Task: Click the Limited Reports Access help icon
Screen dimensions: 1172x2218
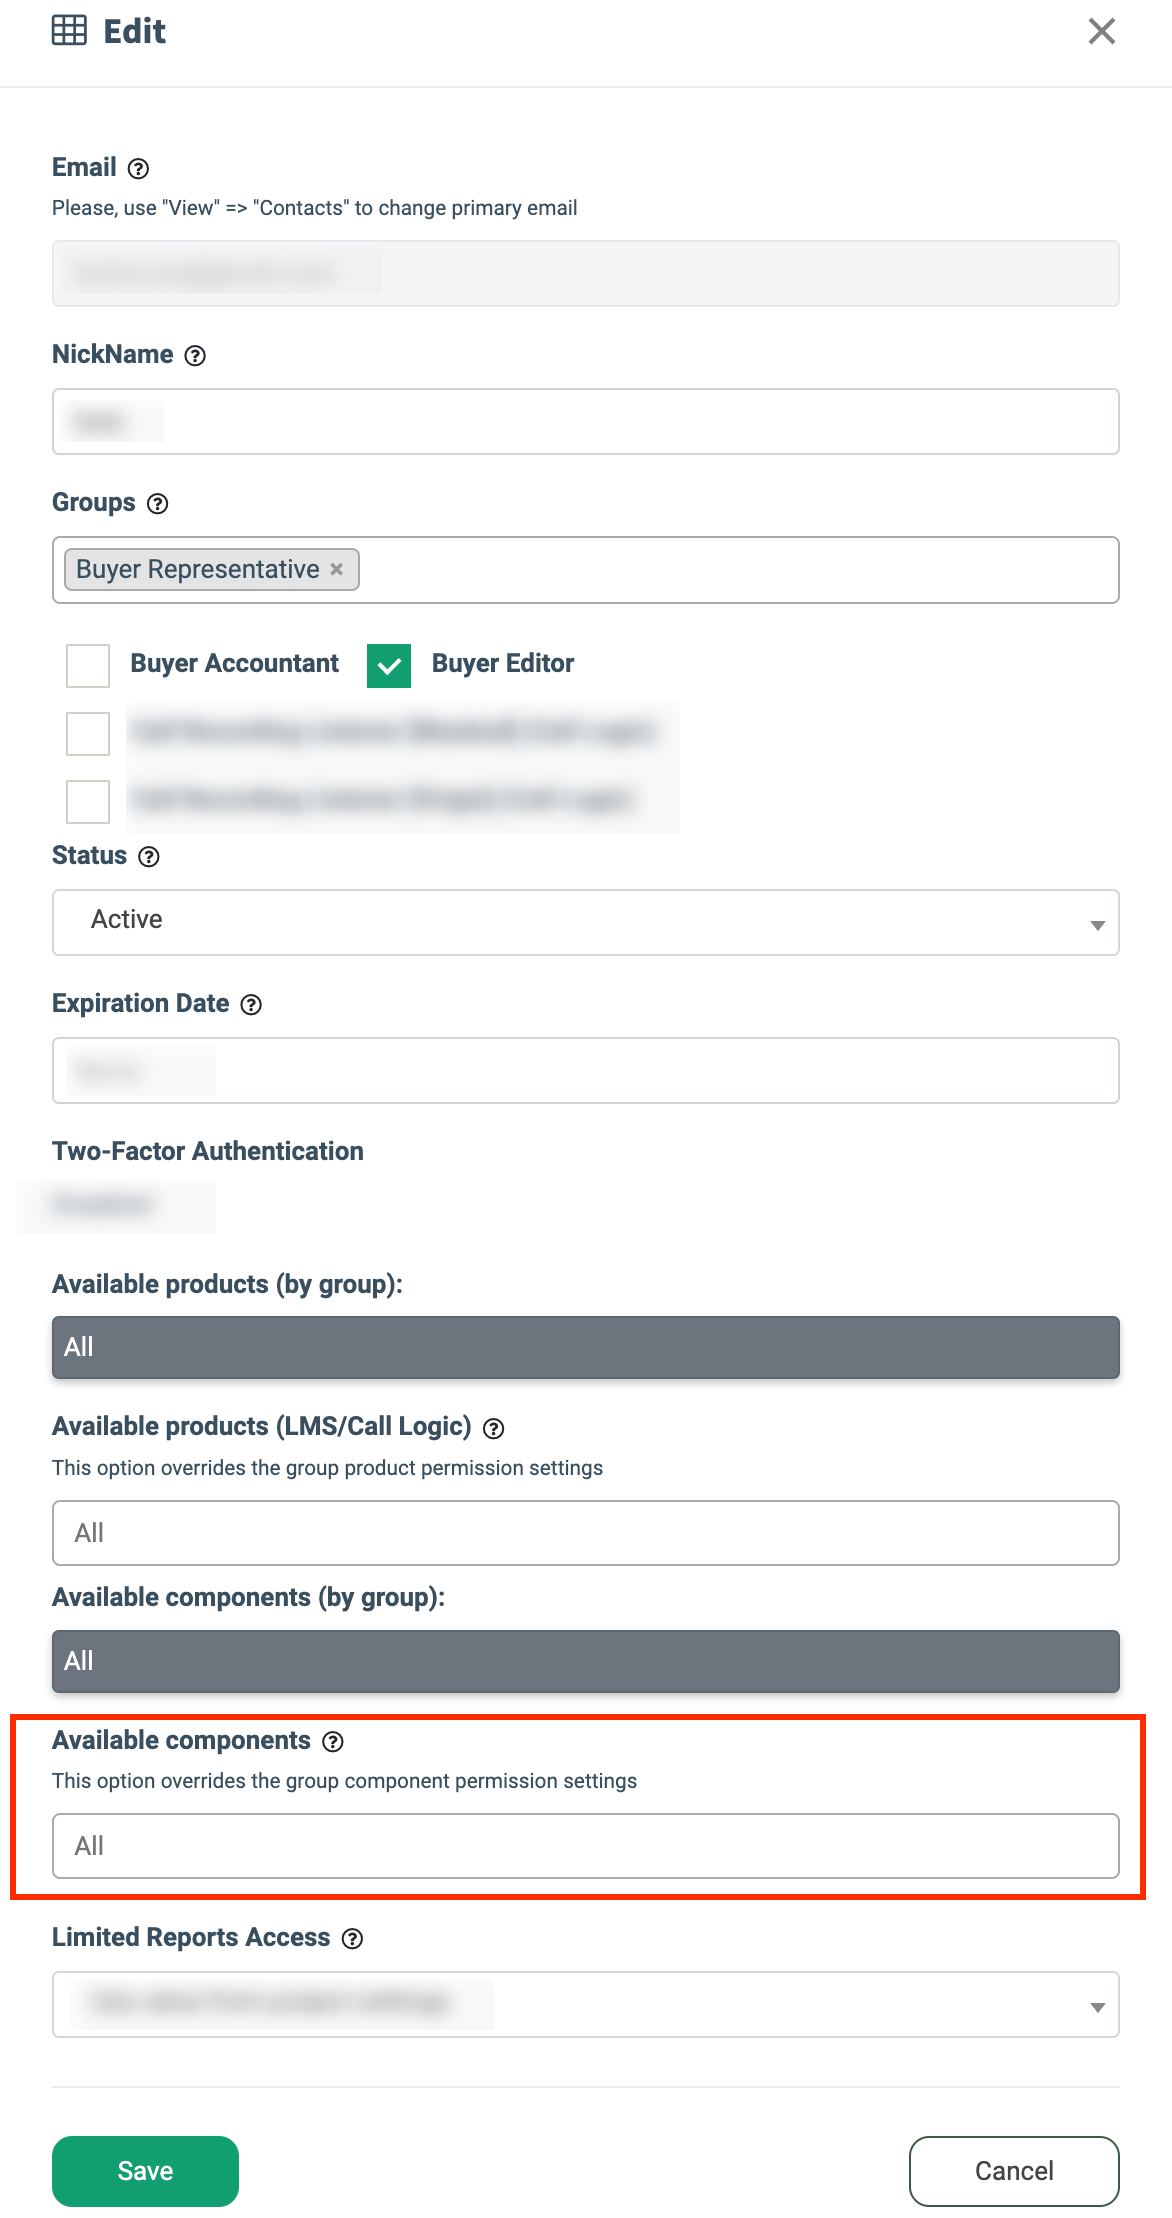Action: pos(353,1939)
